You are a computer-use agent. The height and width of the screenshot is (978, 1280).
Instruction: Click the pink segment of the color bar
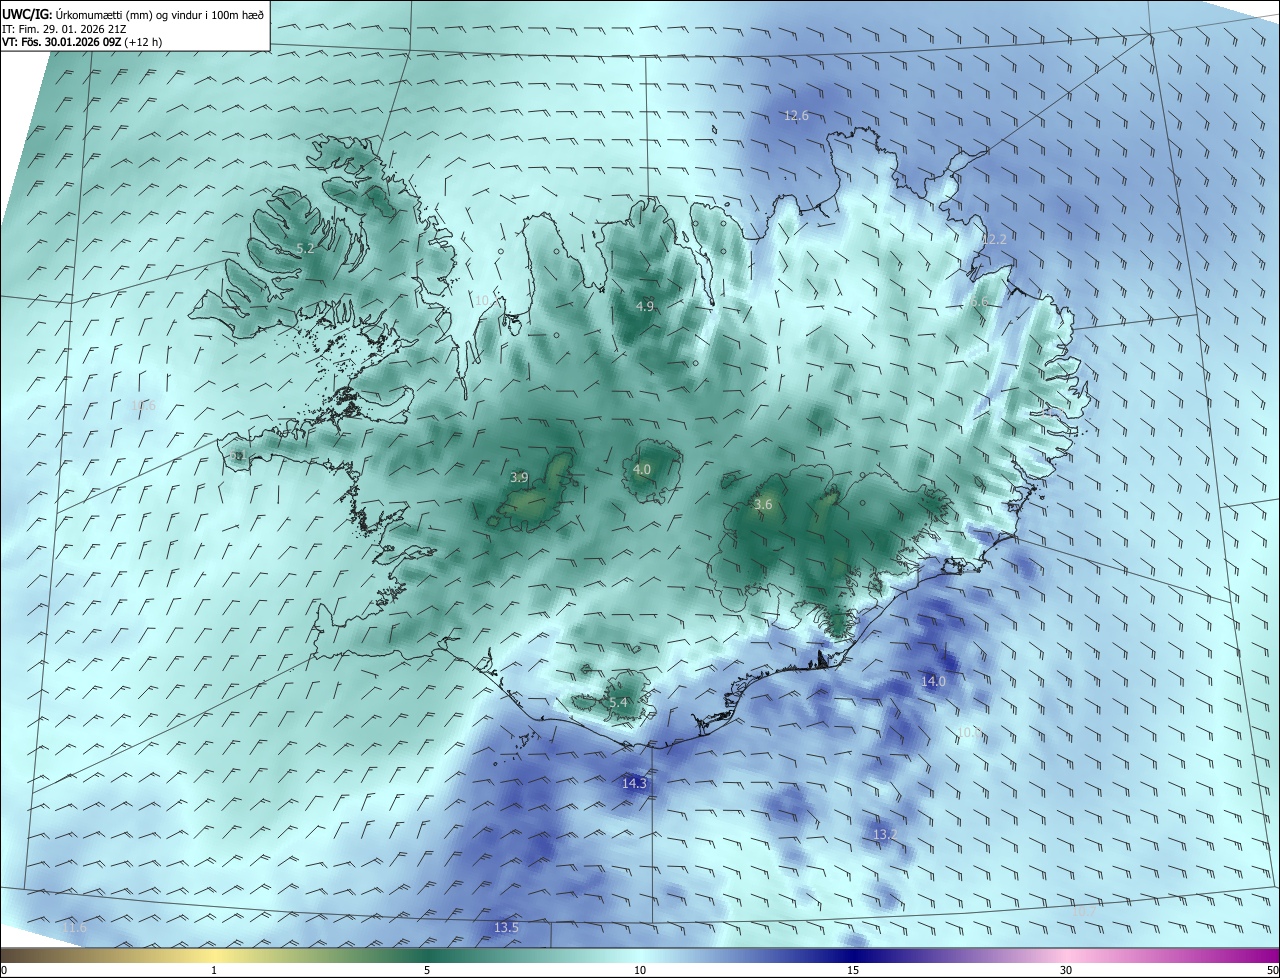click(x=1066, y=956)
